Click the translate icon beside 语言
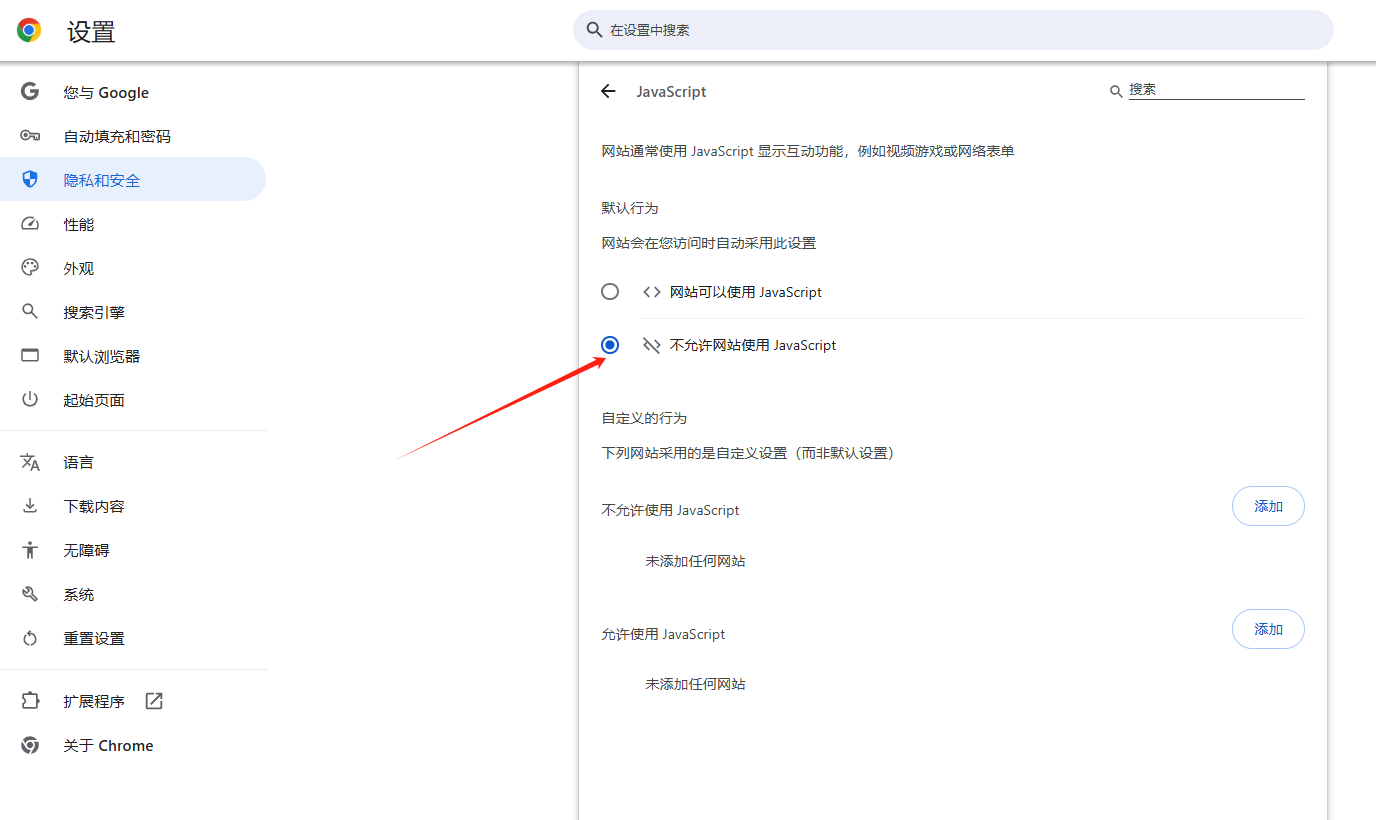 pyautogui.click(x=30, y=462)
